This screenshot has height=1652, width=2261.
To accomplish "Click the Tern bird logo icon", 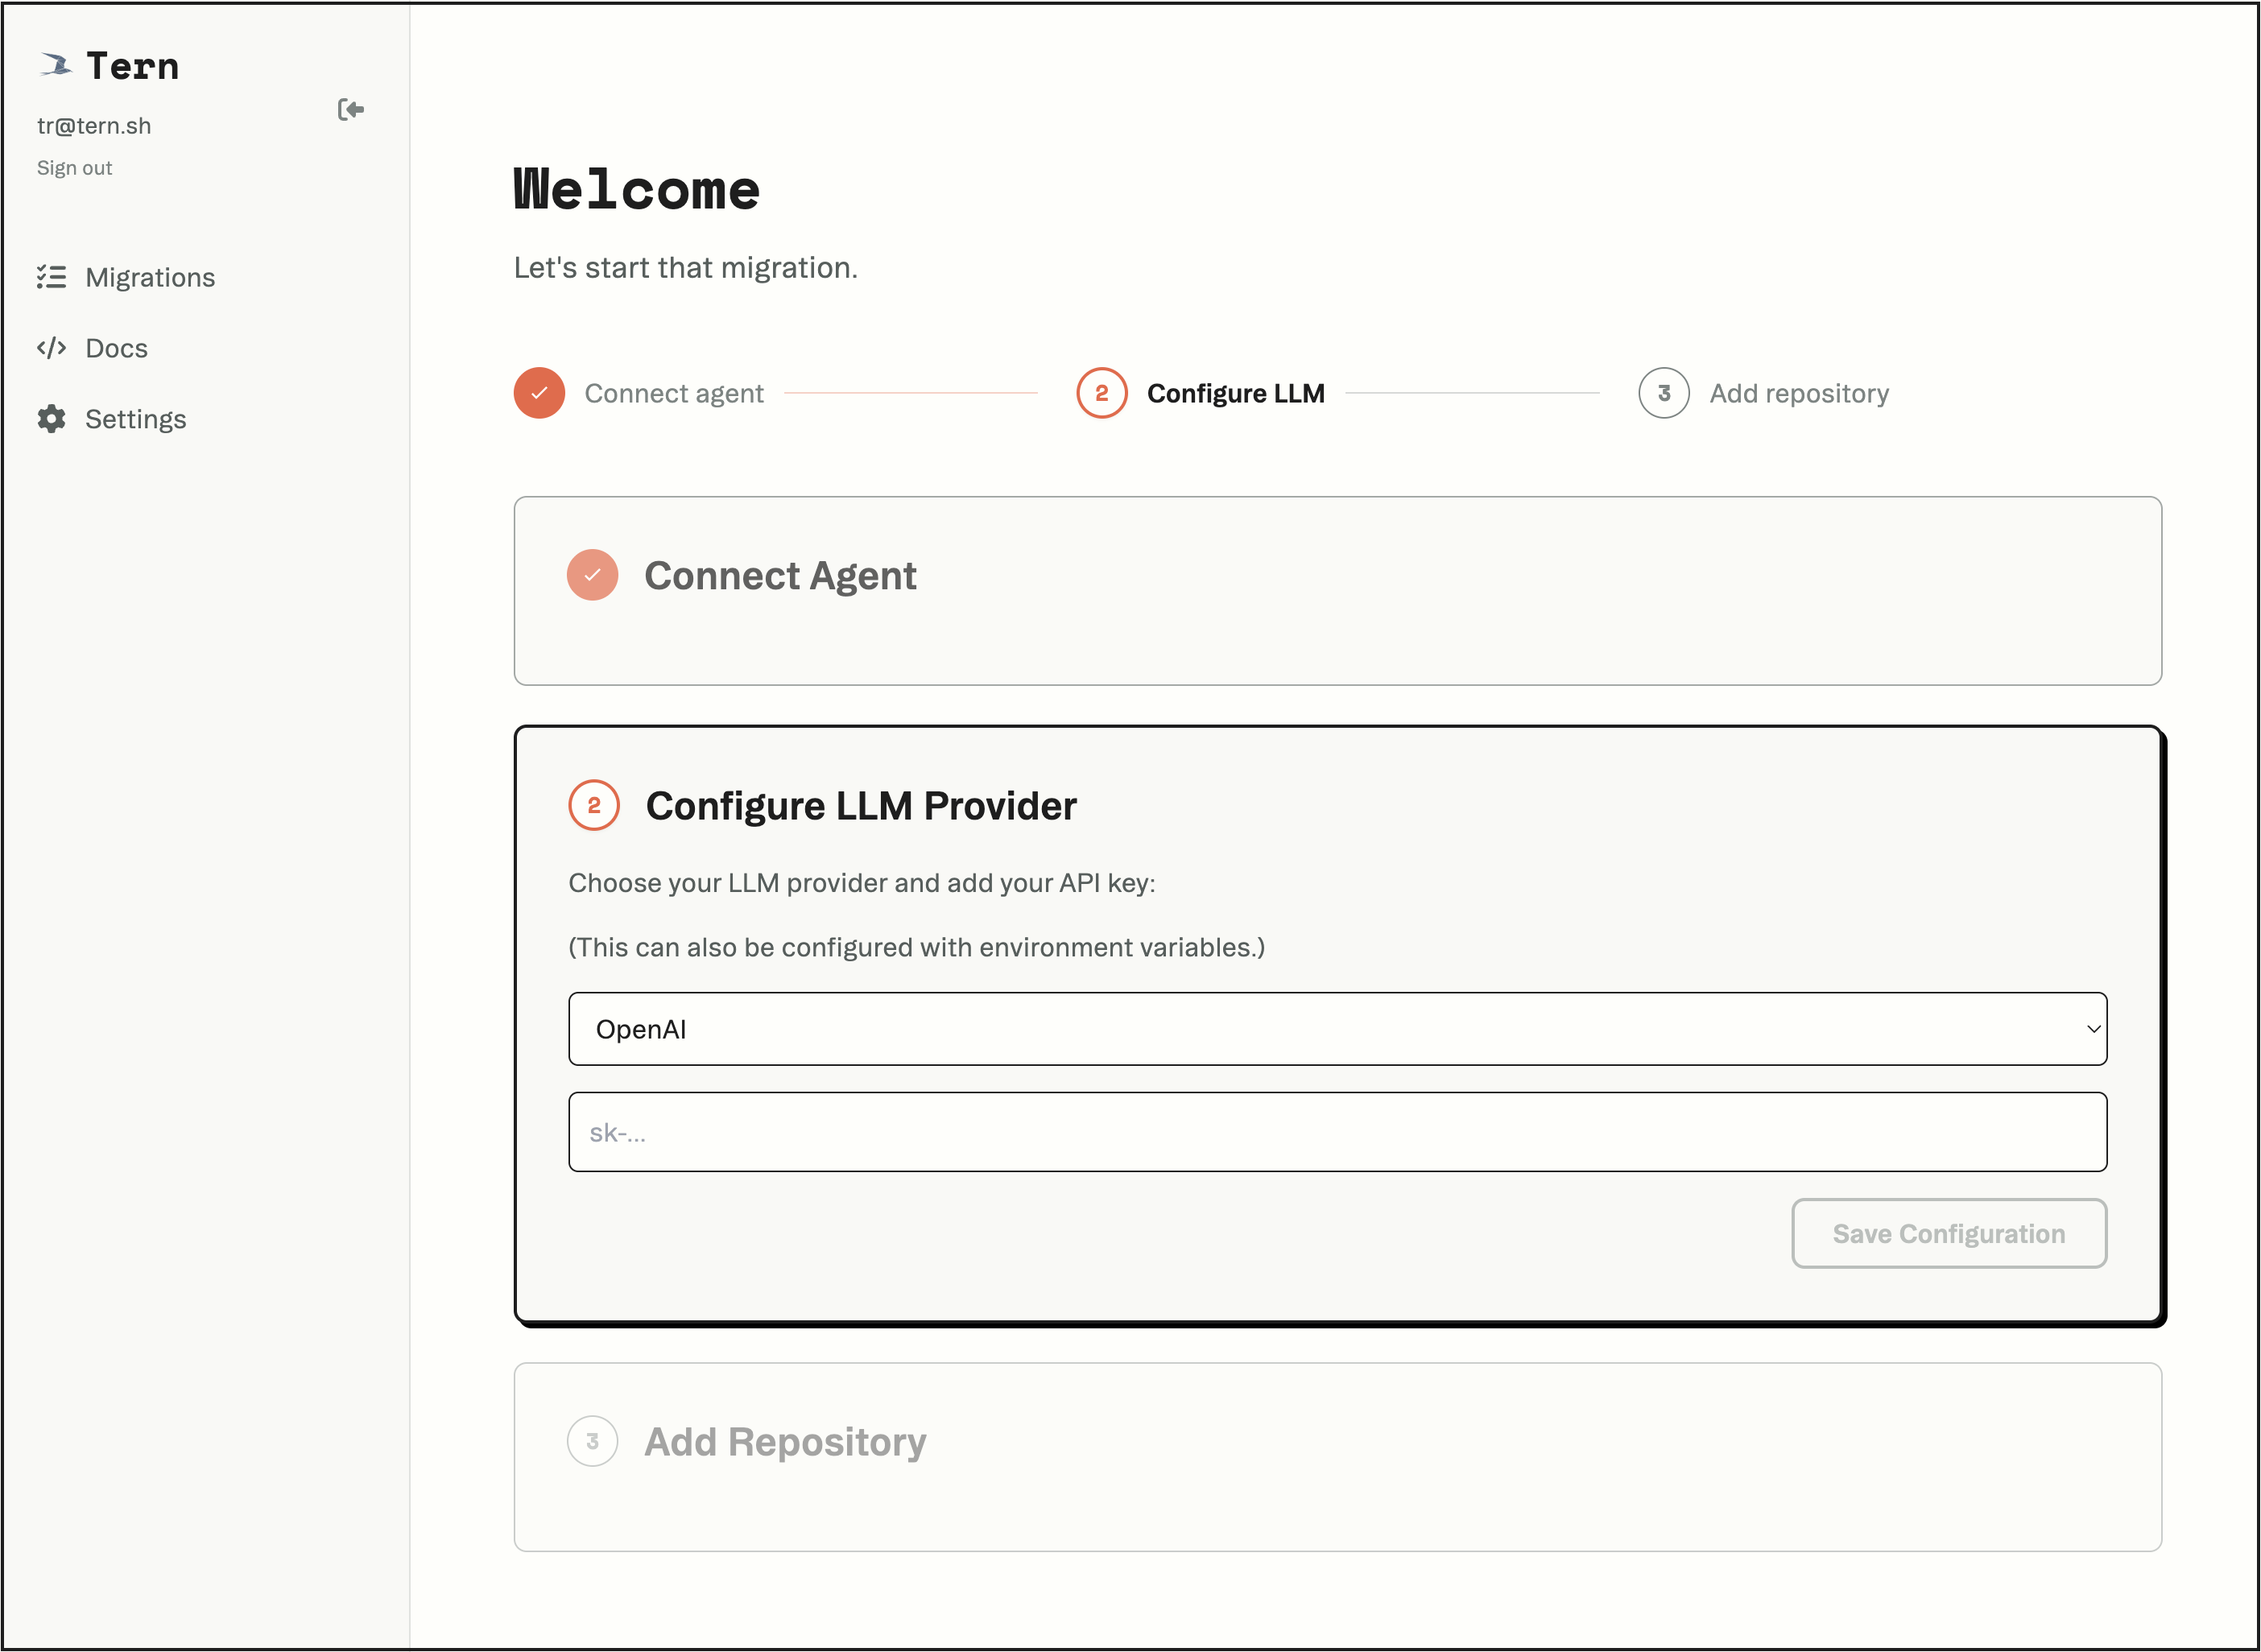I will [x=57, y=64].
